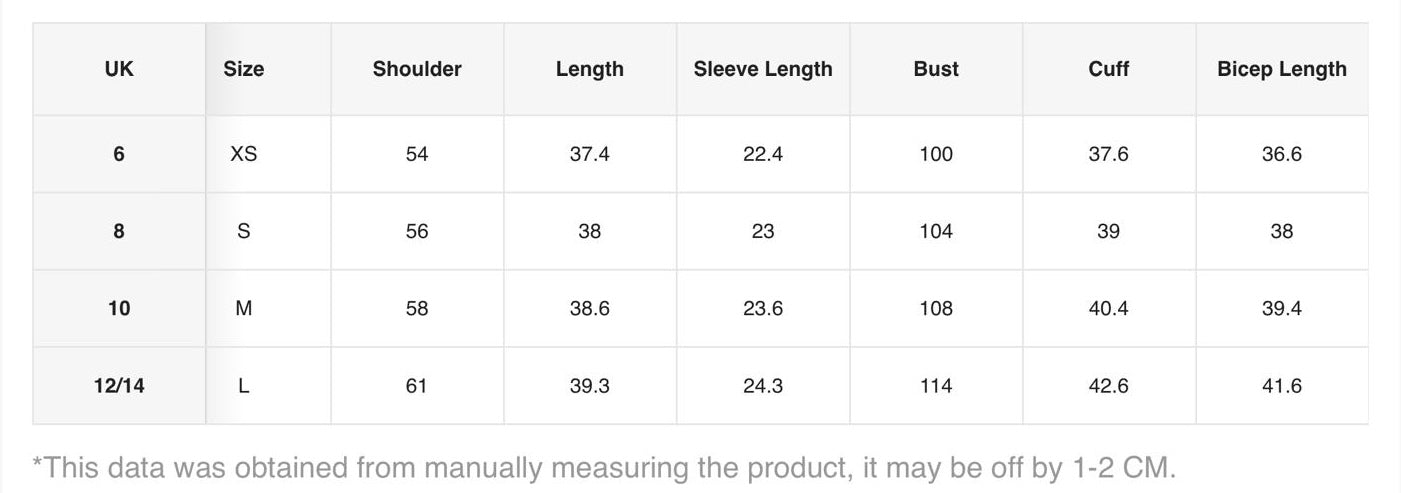Select the Cuff column header
The image size is (1401, 493).
tap(1109, 69)
